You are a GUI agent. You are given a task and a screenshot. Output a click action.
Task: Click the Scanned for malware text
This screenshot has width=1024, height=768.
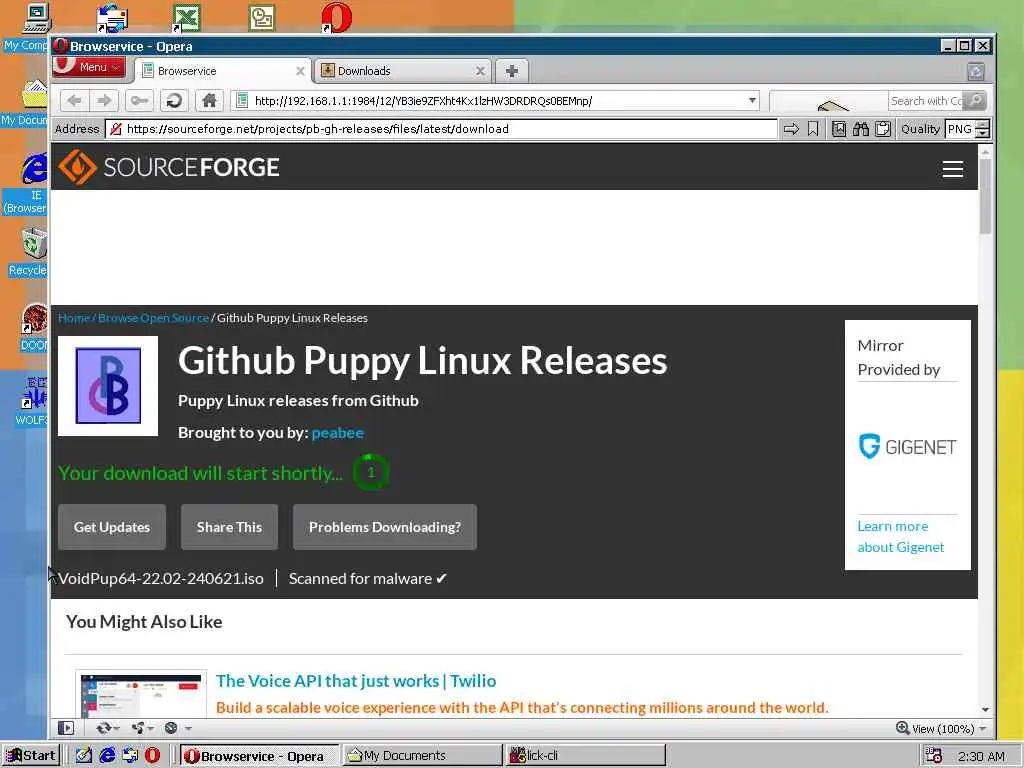pyautogui.click(x=368, y=579)
